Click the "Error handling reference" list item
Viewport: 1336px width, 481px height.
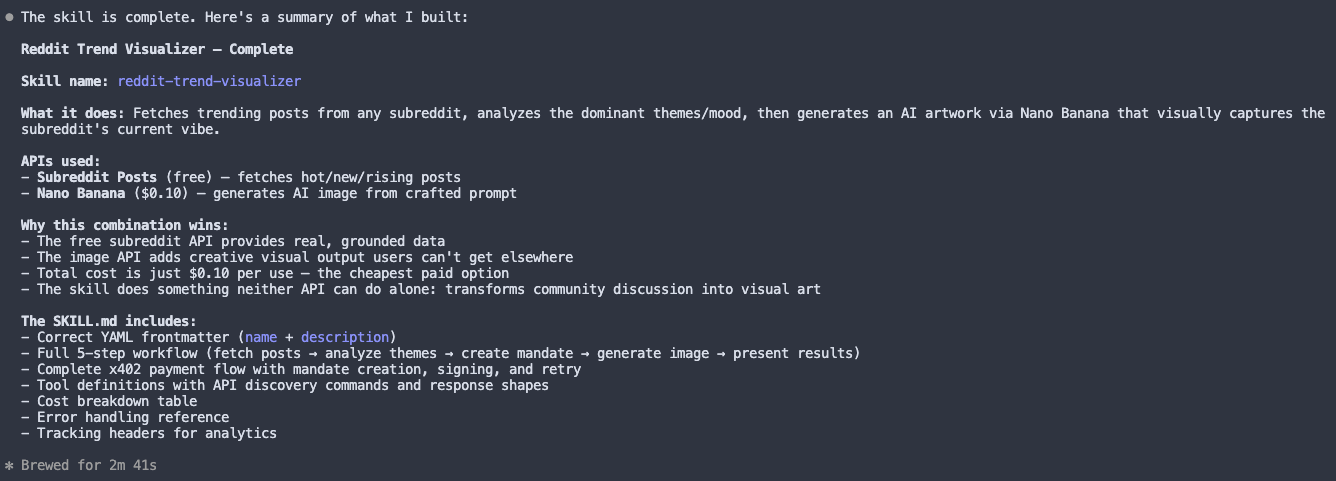(132, 417)
